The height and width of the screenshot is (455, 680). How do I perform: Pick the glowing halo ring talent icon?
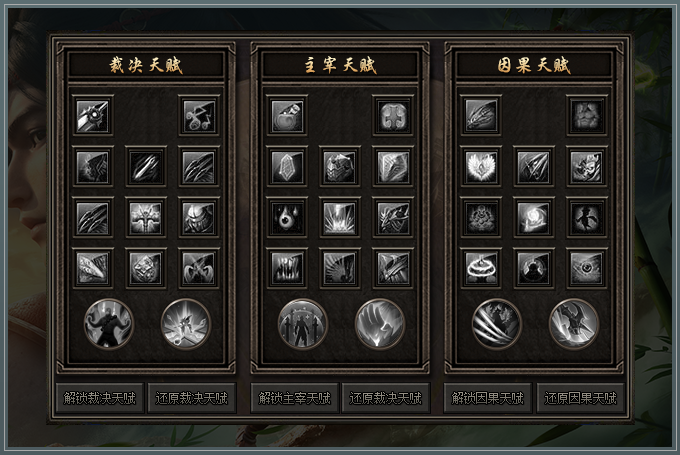coord(481,268)
